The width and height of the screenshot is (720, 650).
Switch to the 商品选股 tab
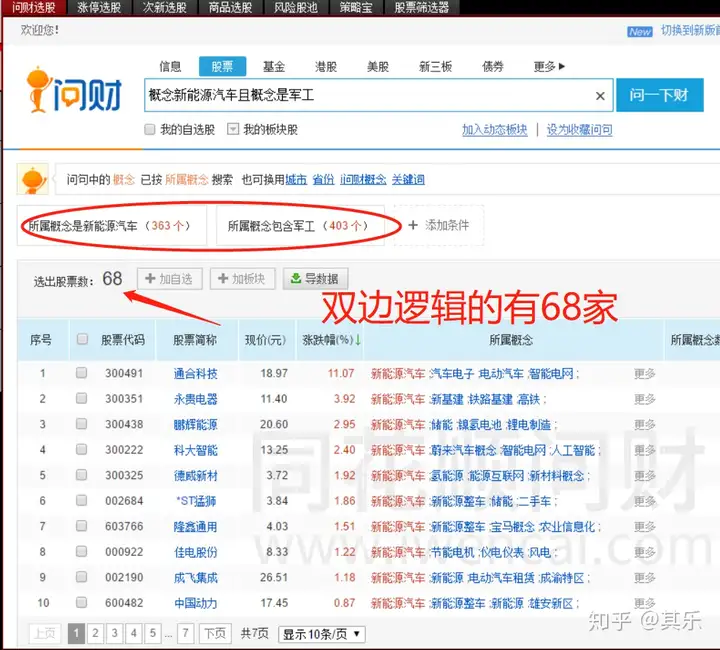pyautogui.click(x=230, y=7)
